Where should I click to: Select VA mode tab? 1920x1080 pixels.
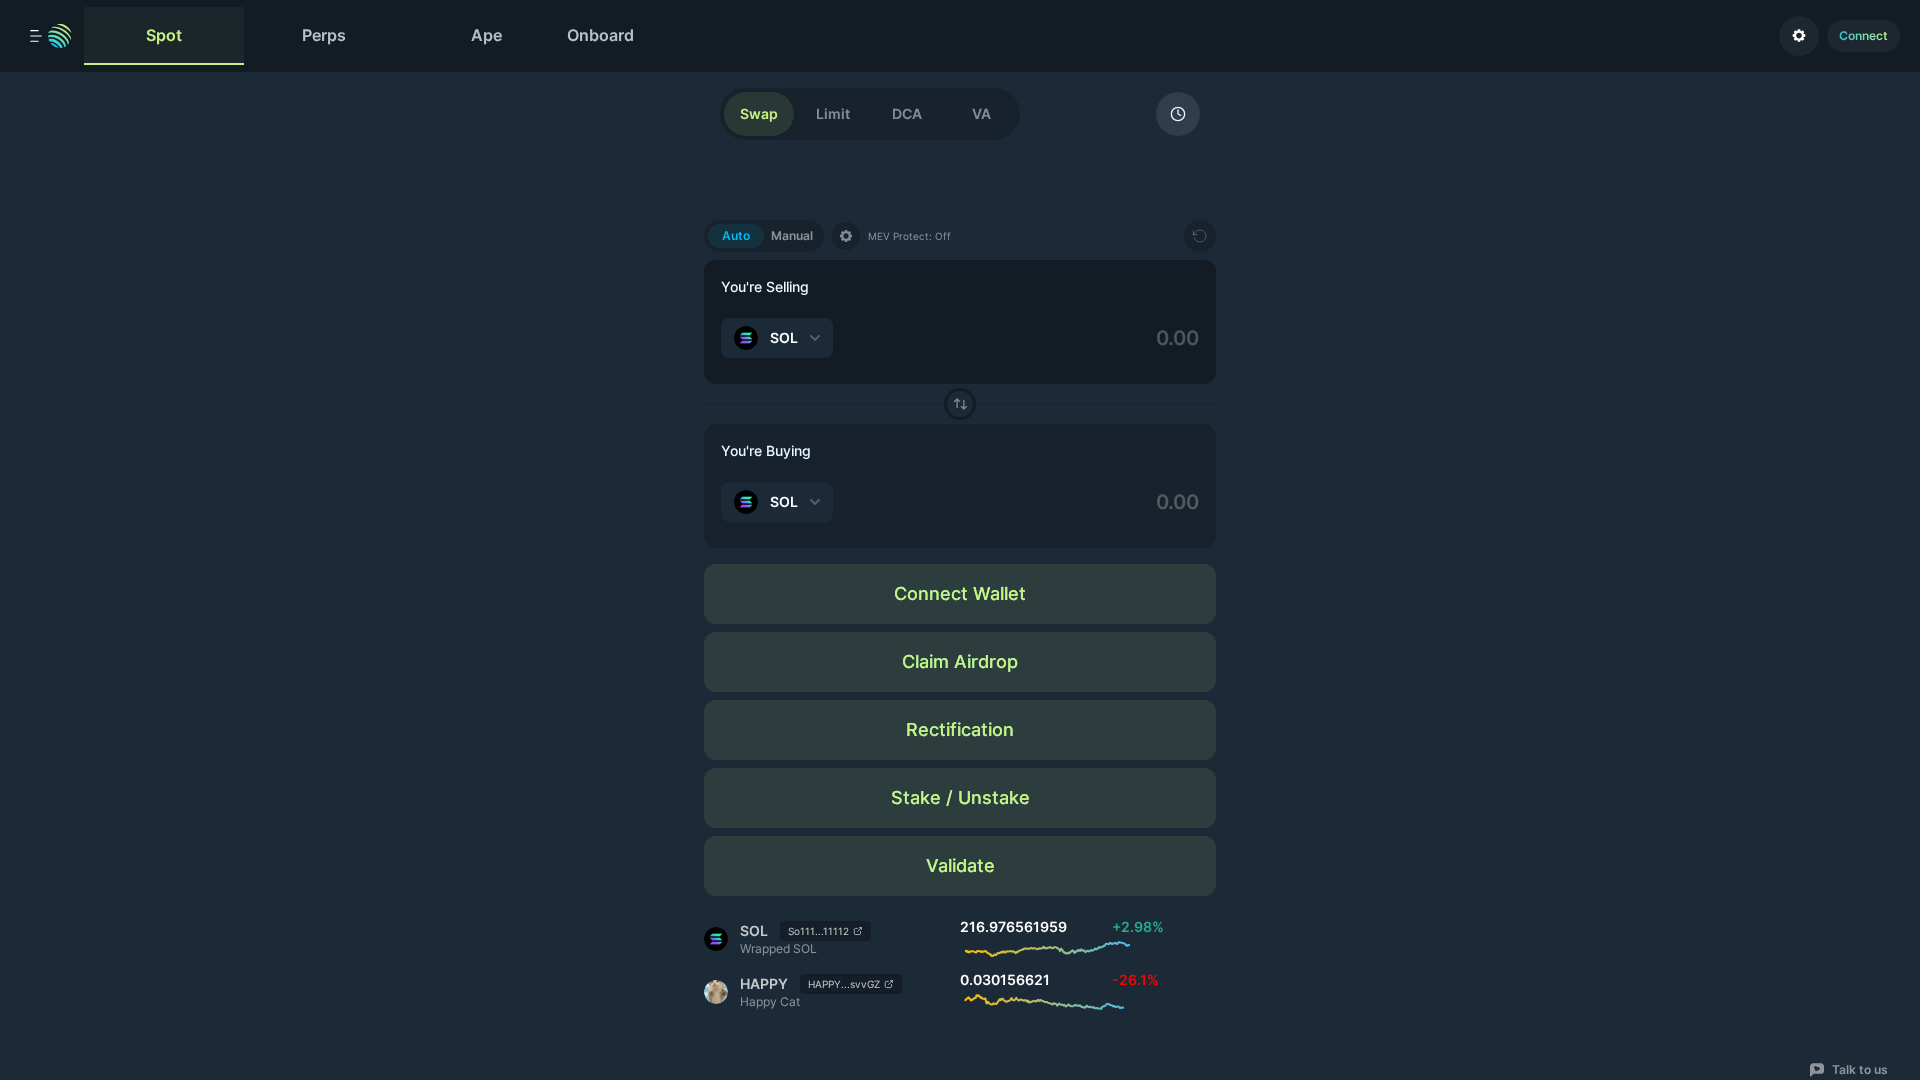tap(981, 114)
